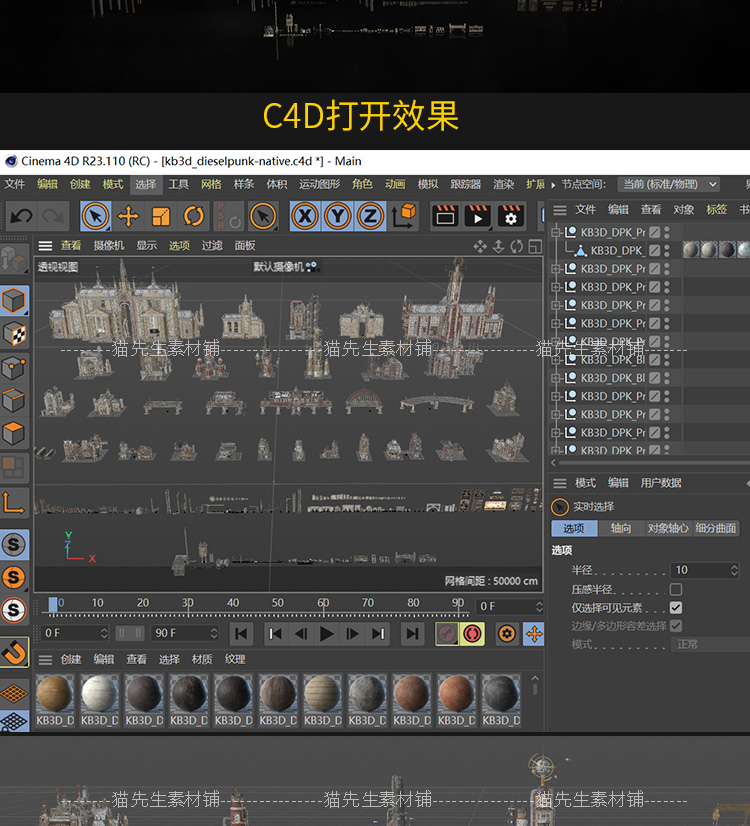Click the record active objects button
Viewport: 750px width, 826px height.
(x=447, y=634)
